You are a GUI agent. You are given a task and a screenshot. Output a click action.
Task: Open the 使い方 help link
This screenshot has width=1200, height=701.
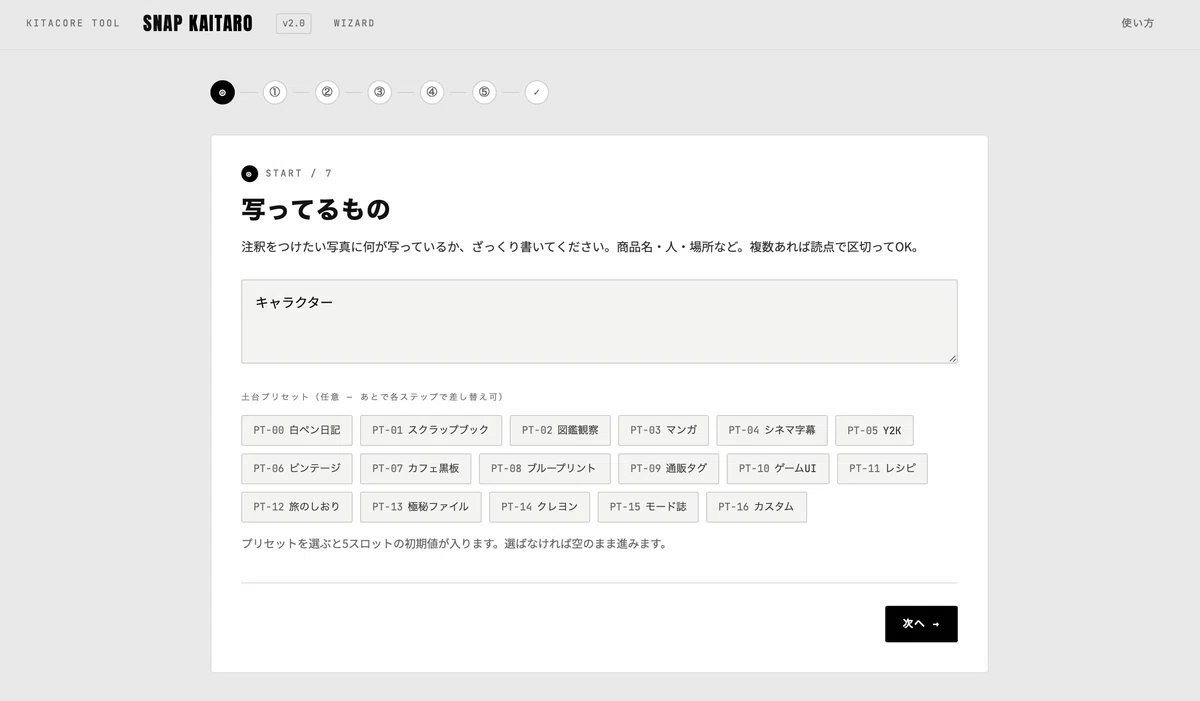pyautogui.click(x=1137, y=23)
